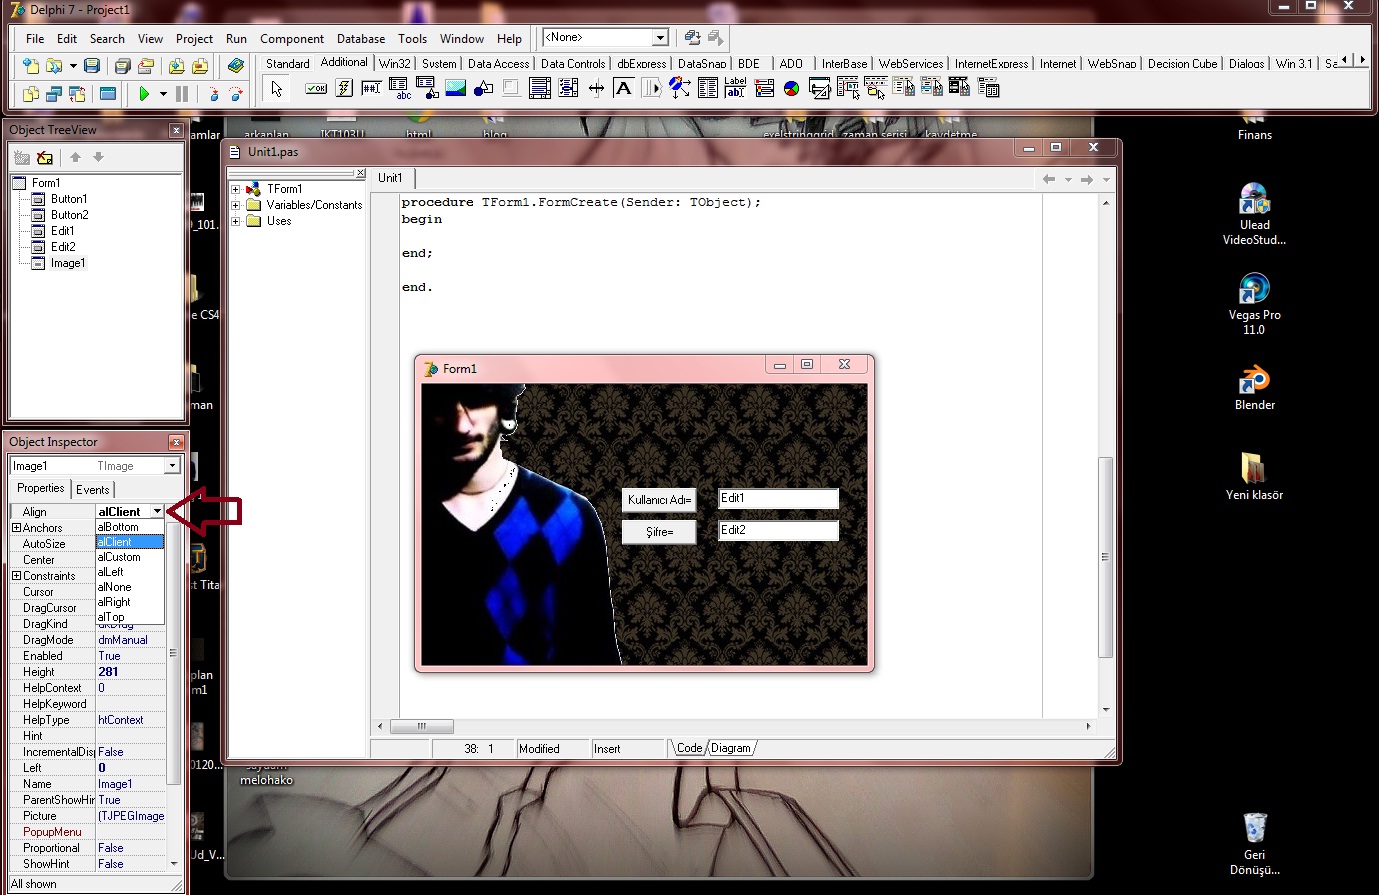Switch to the Win32 palette tab
Viewport: 1379px width, 895px height.
[394, 63]
